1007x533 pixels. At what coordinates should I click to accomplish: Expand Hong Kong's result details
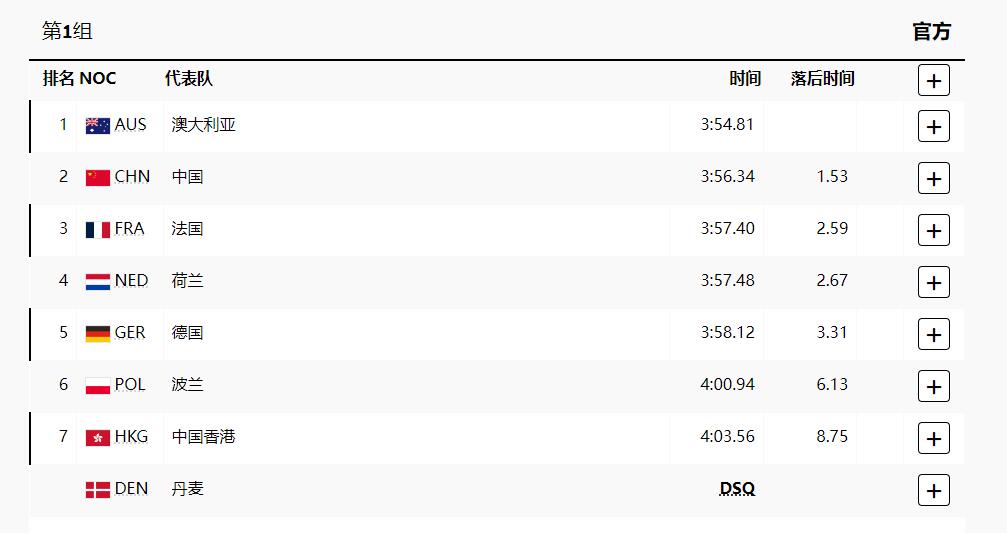coord(933,438)
